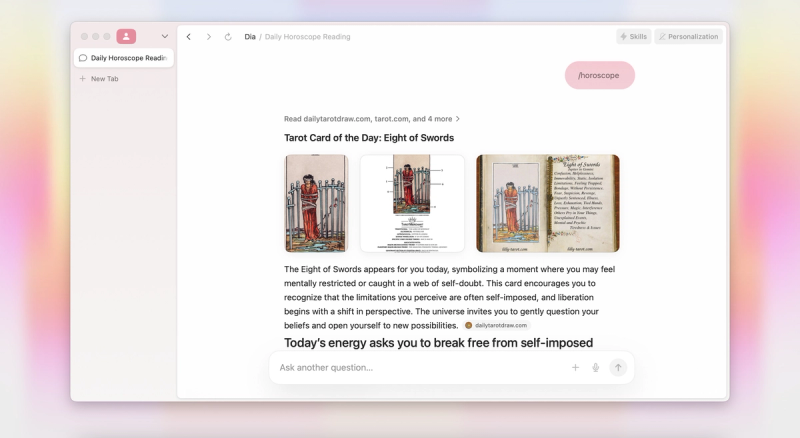Open the Personalization button

[688, 36]
